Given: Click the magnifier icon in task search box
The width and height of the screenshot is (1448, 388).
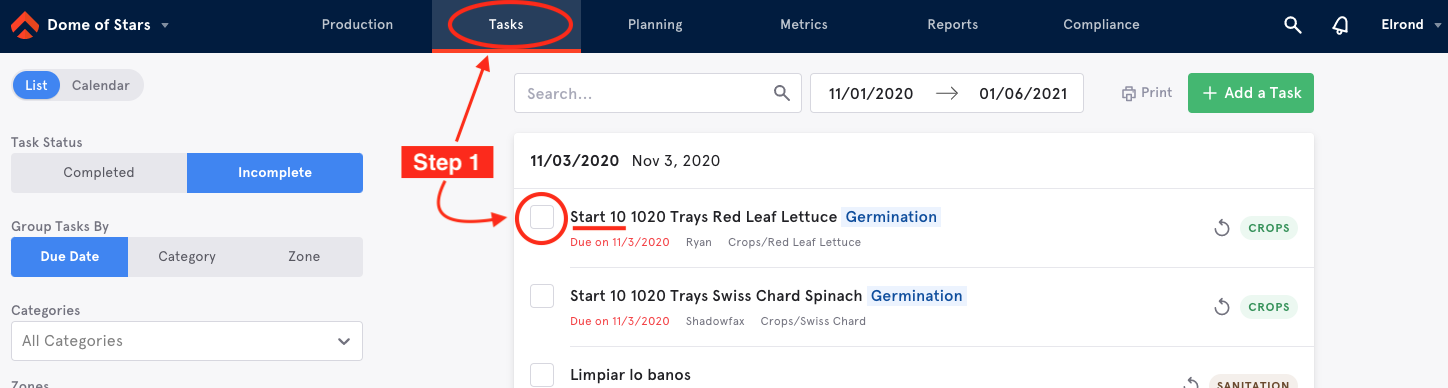Looking at the screenshot, I should tap(782, 93).
